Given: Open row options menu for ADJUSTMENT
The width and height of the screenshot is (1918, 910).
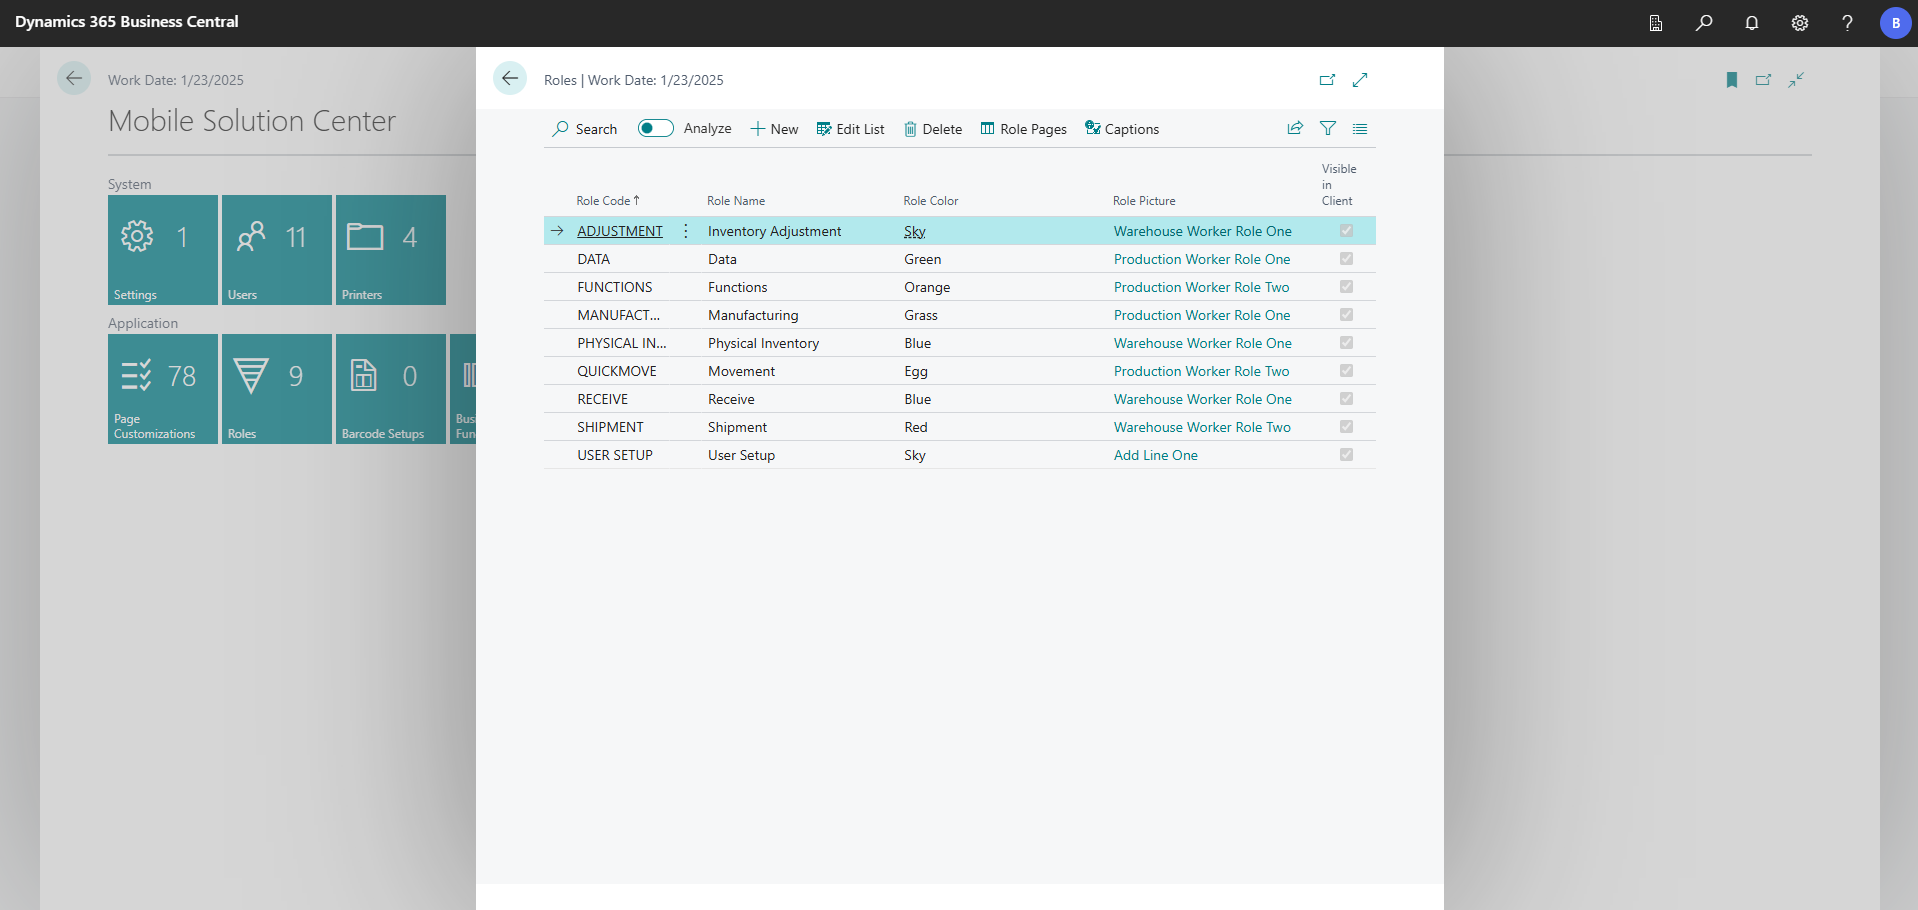Looking at the screenshot, I should click(x=686, y=231).
